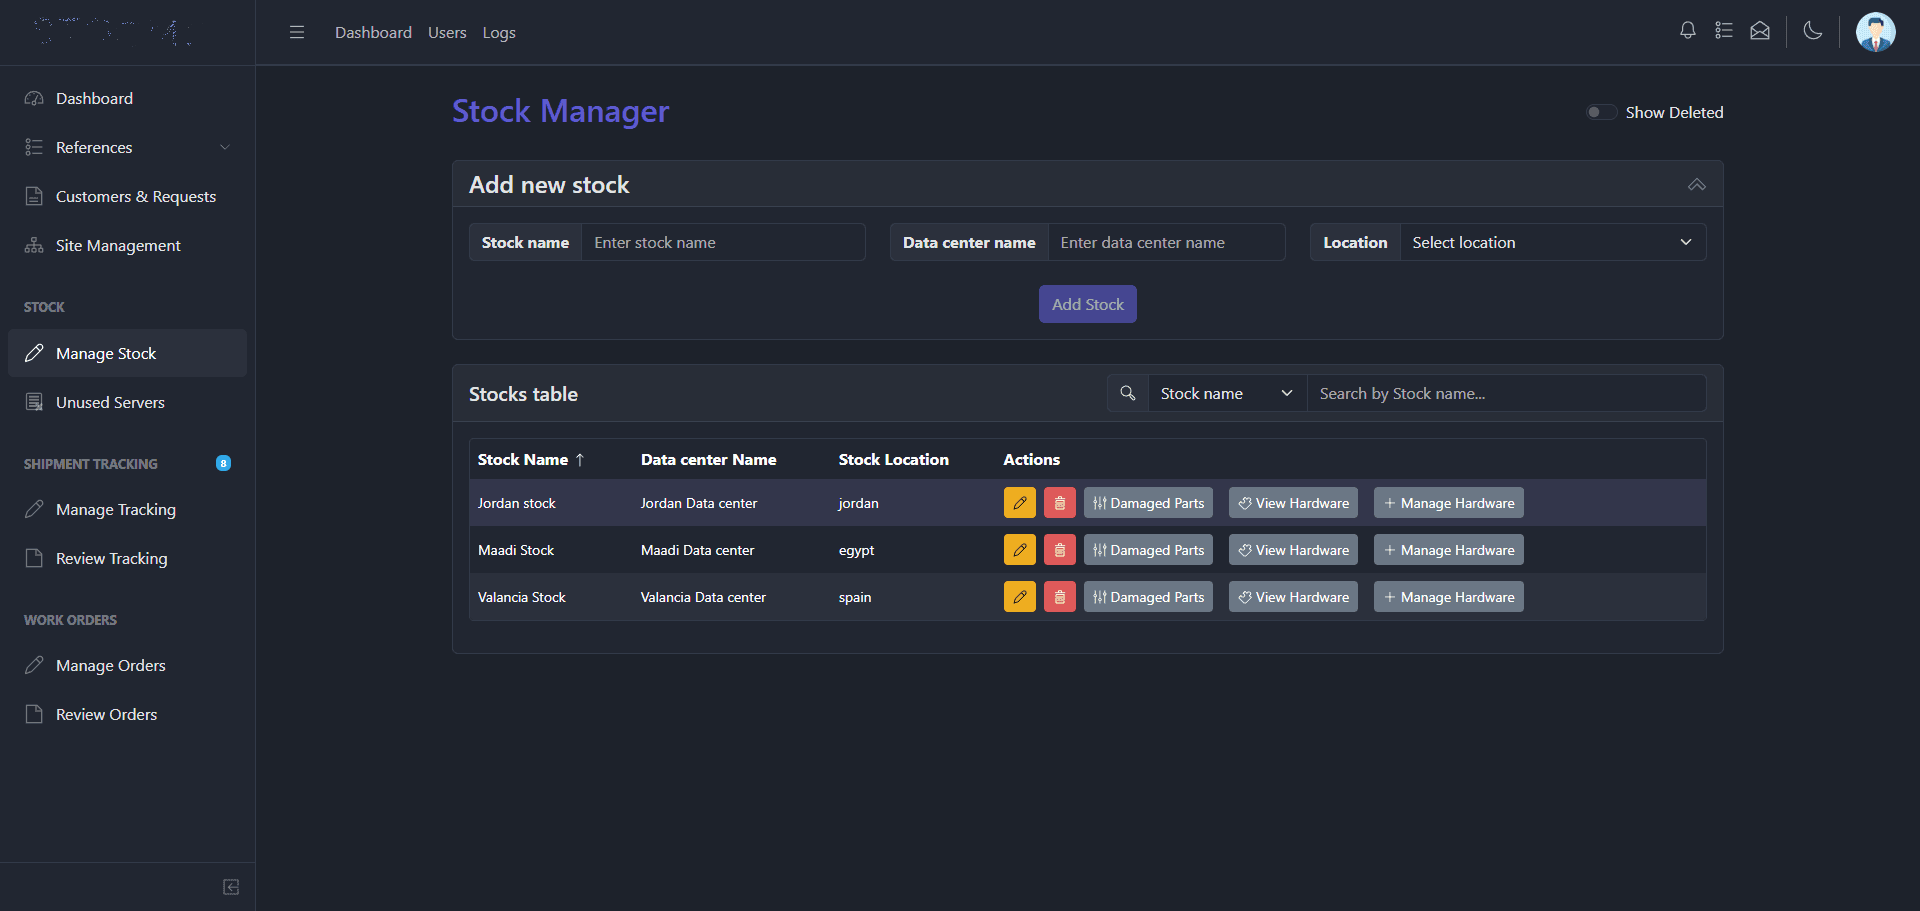Collapse the Add new stock panel
Image resolution: width=1920 pixels, height=911 pixels.
click(x=1697, y=185)
